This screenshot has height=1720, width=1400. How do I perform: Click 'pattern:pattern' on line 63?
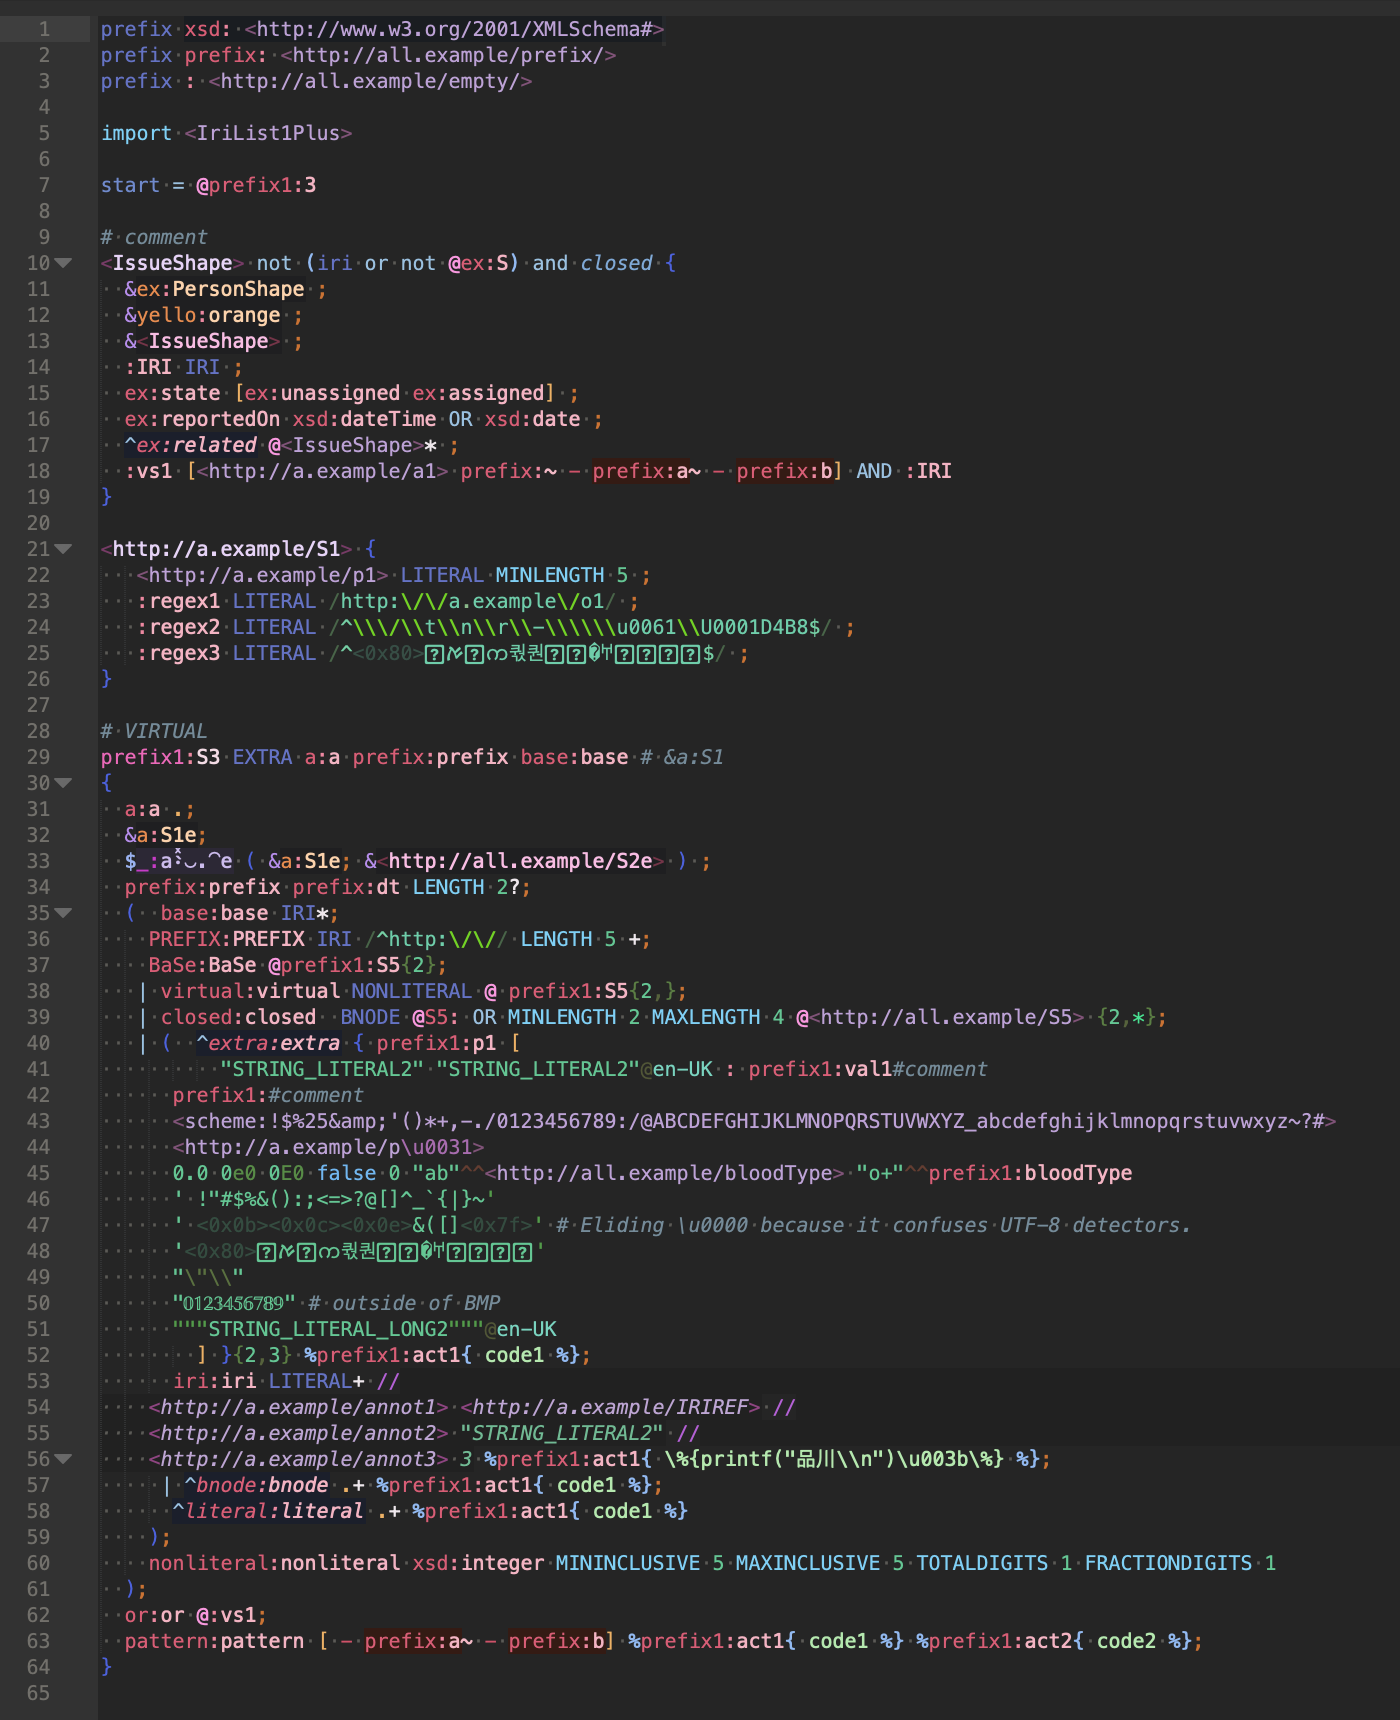click(x=214, y=1641)
